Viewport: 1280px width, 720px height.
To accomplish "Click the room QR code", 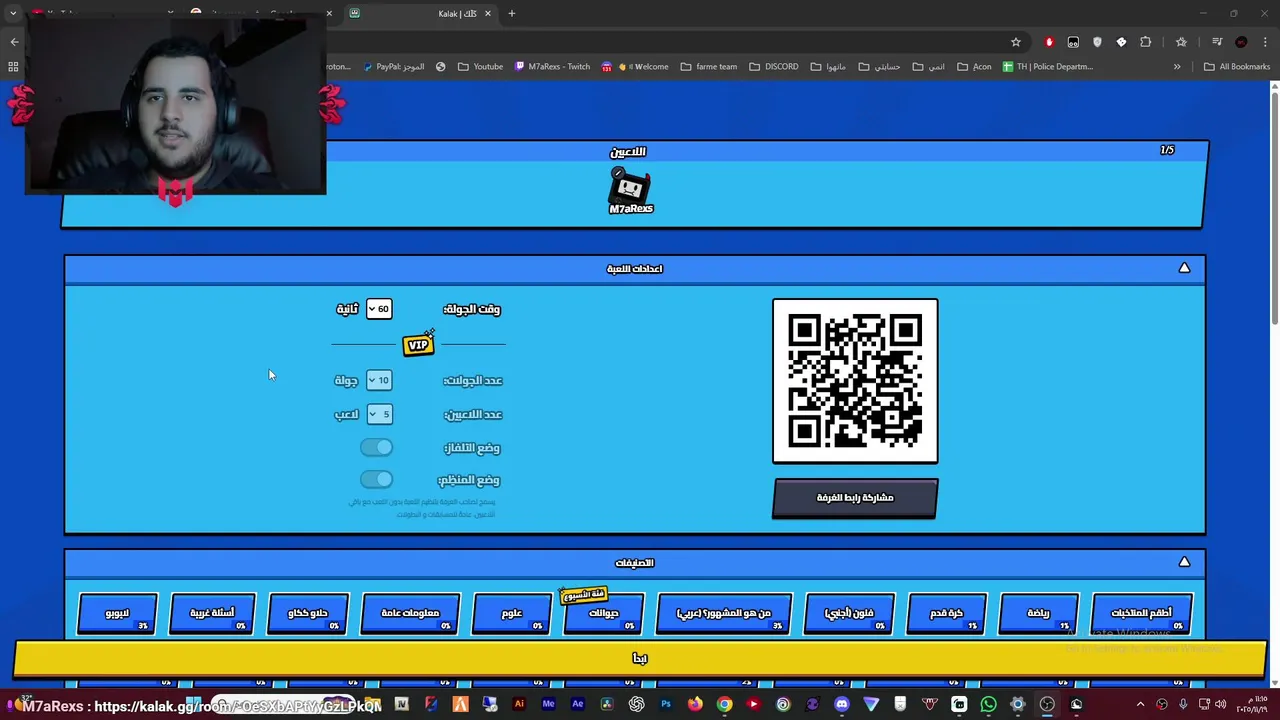I will coord(855,381).
